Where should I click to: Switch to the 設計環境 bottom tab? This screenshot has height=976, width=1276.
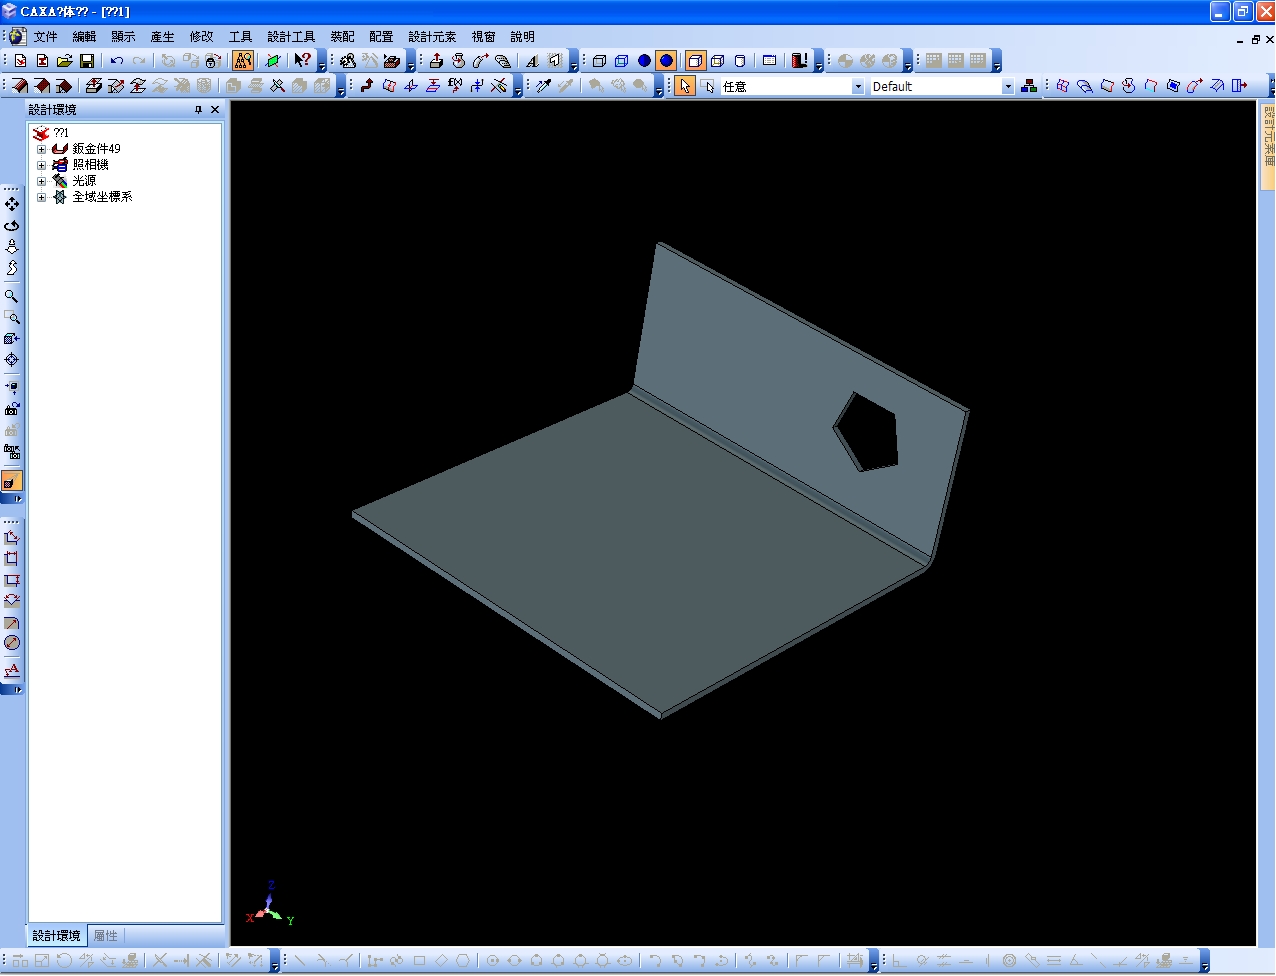pos(56,936)
